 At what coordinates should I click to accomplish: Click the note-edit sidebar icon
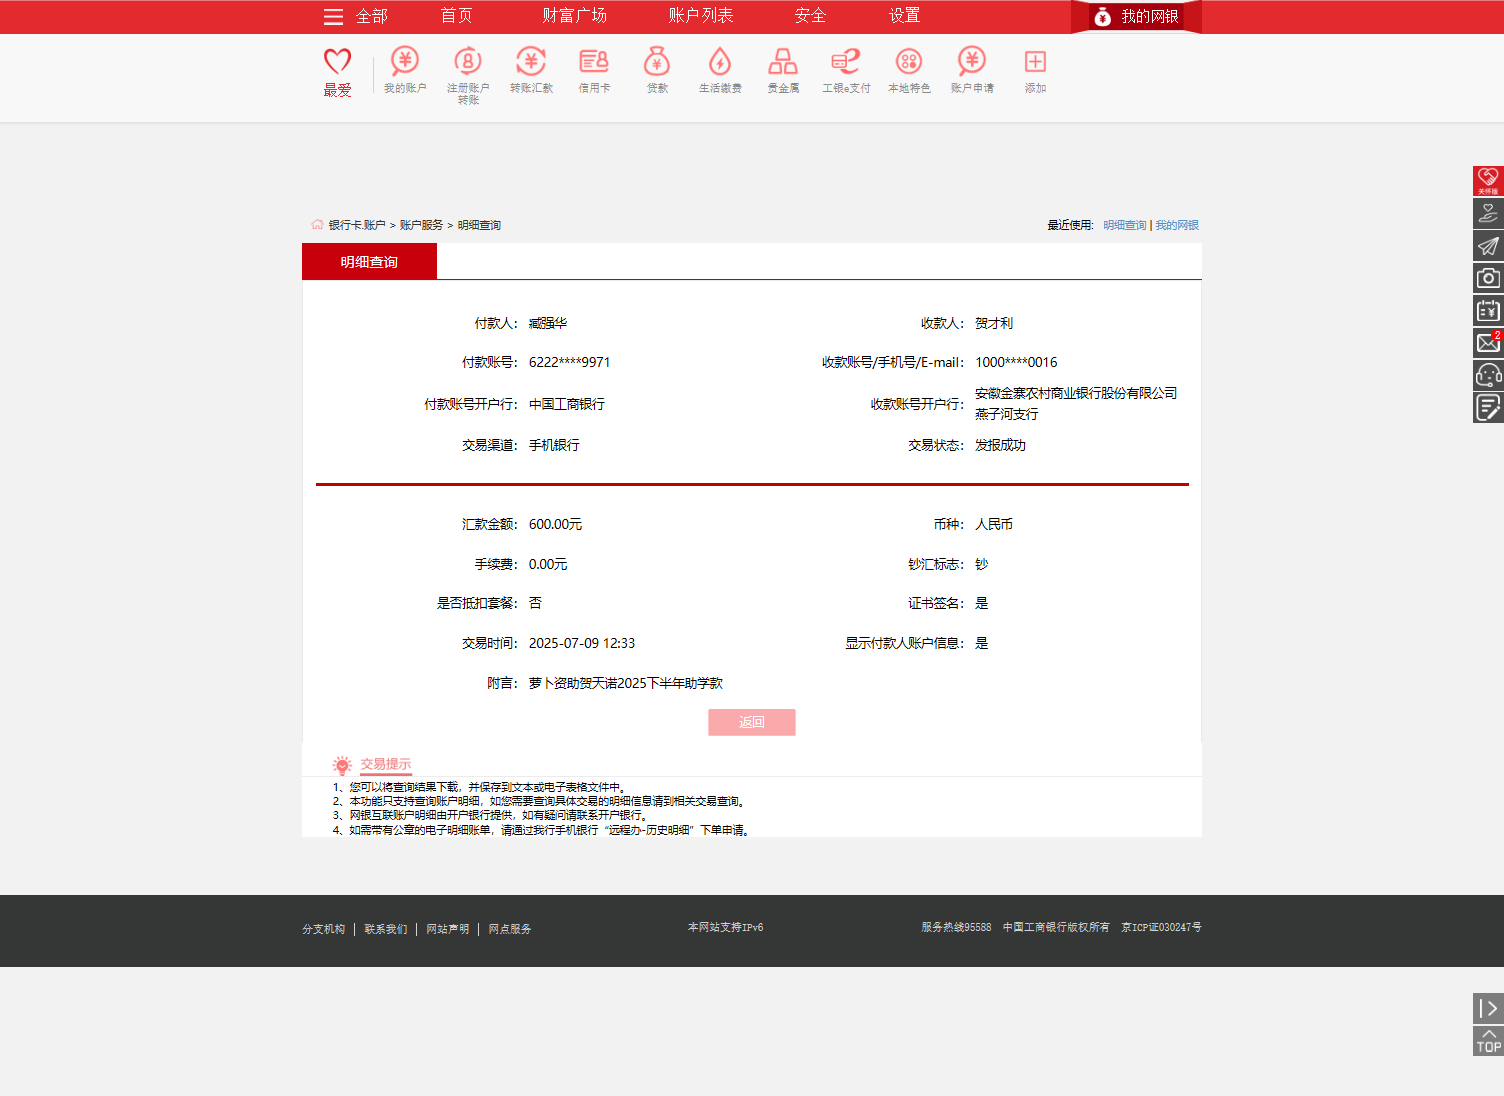pyautogui.click(x=1488, y=408)
